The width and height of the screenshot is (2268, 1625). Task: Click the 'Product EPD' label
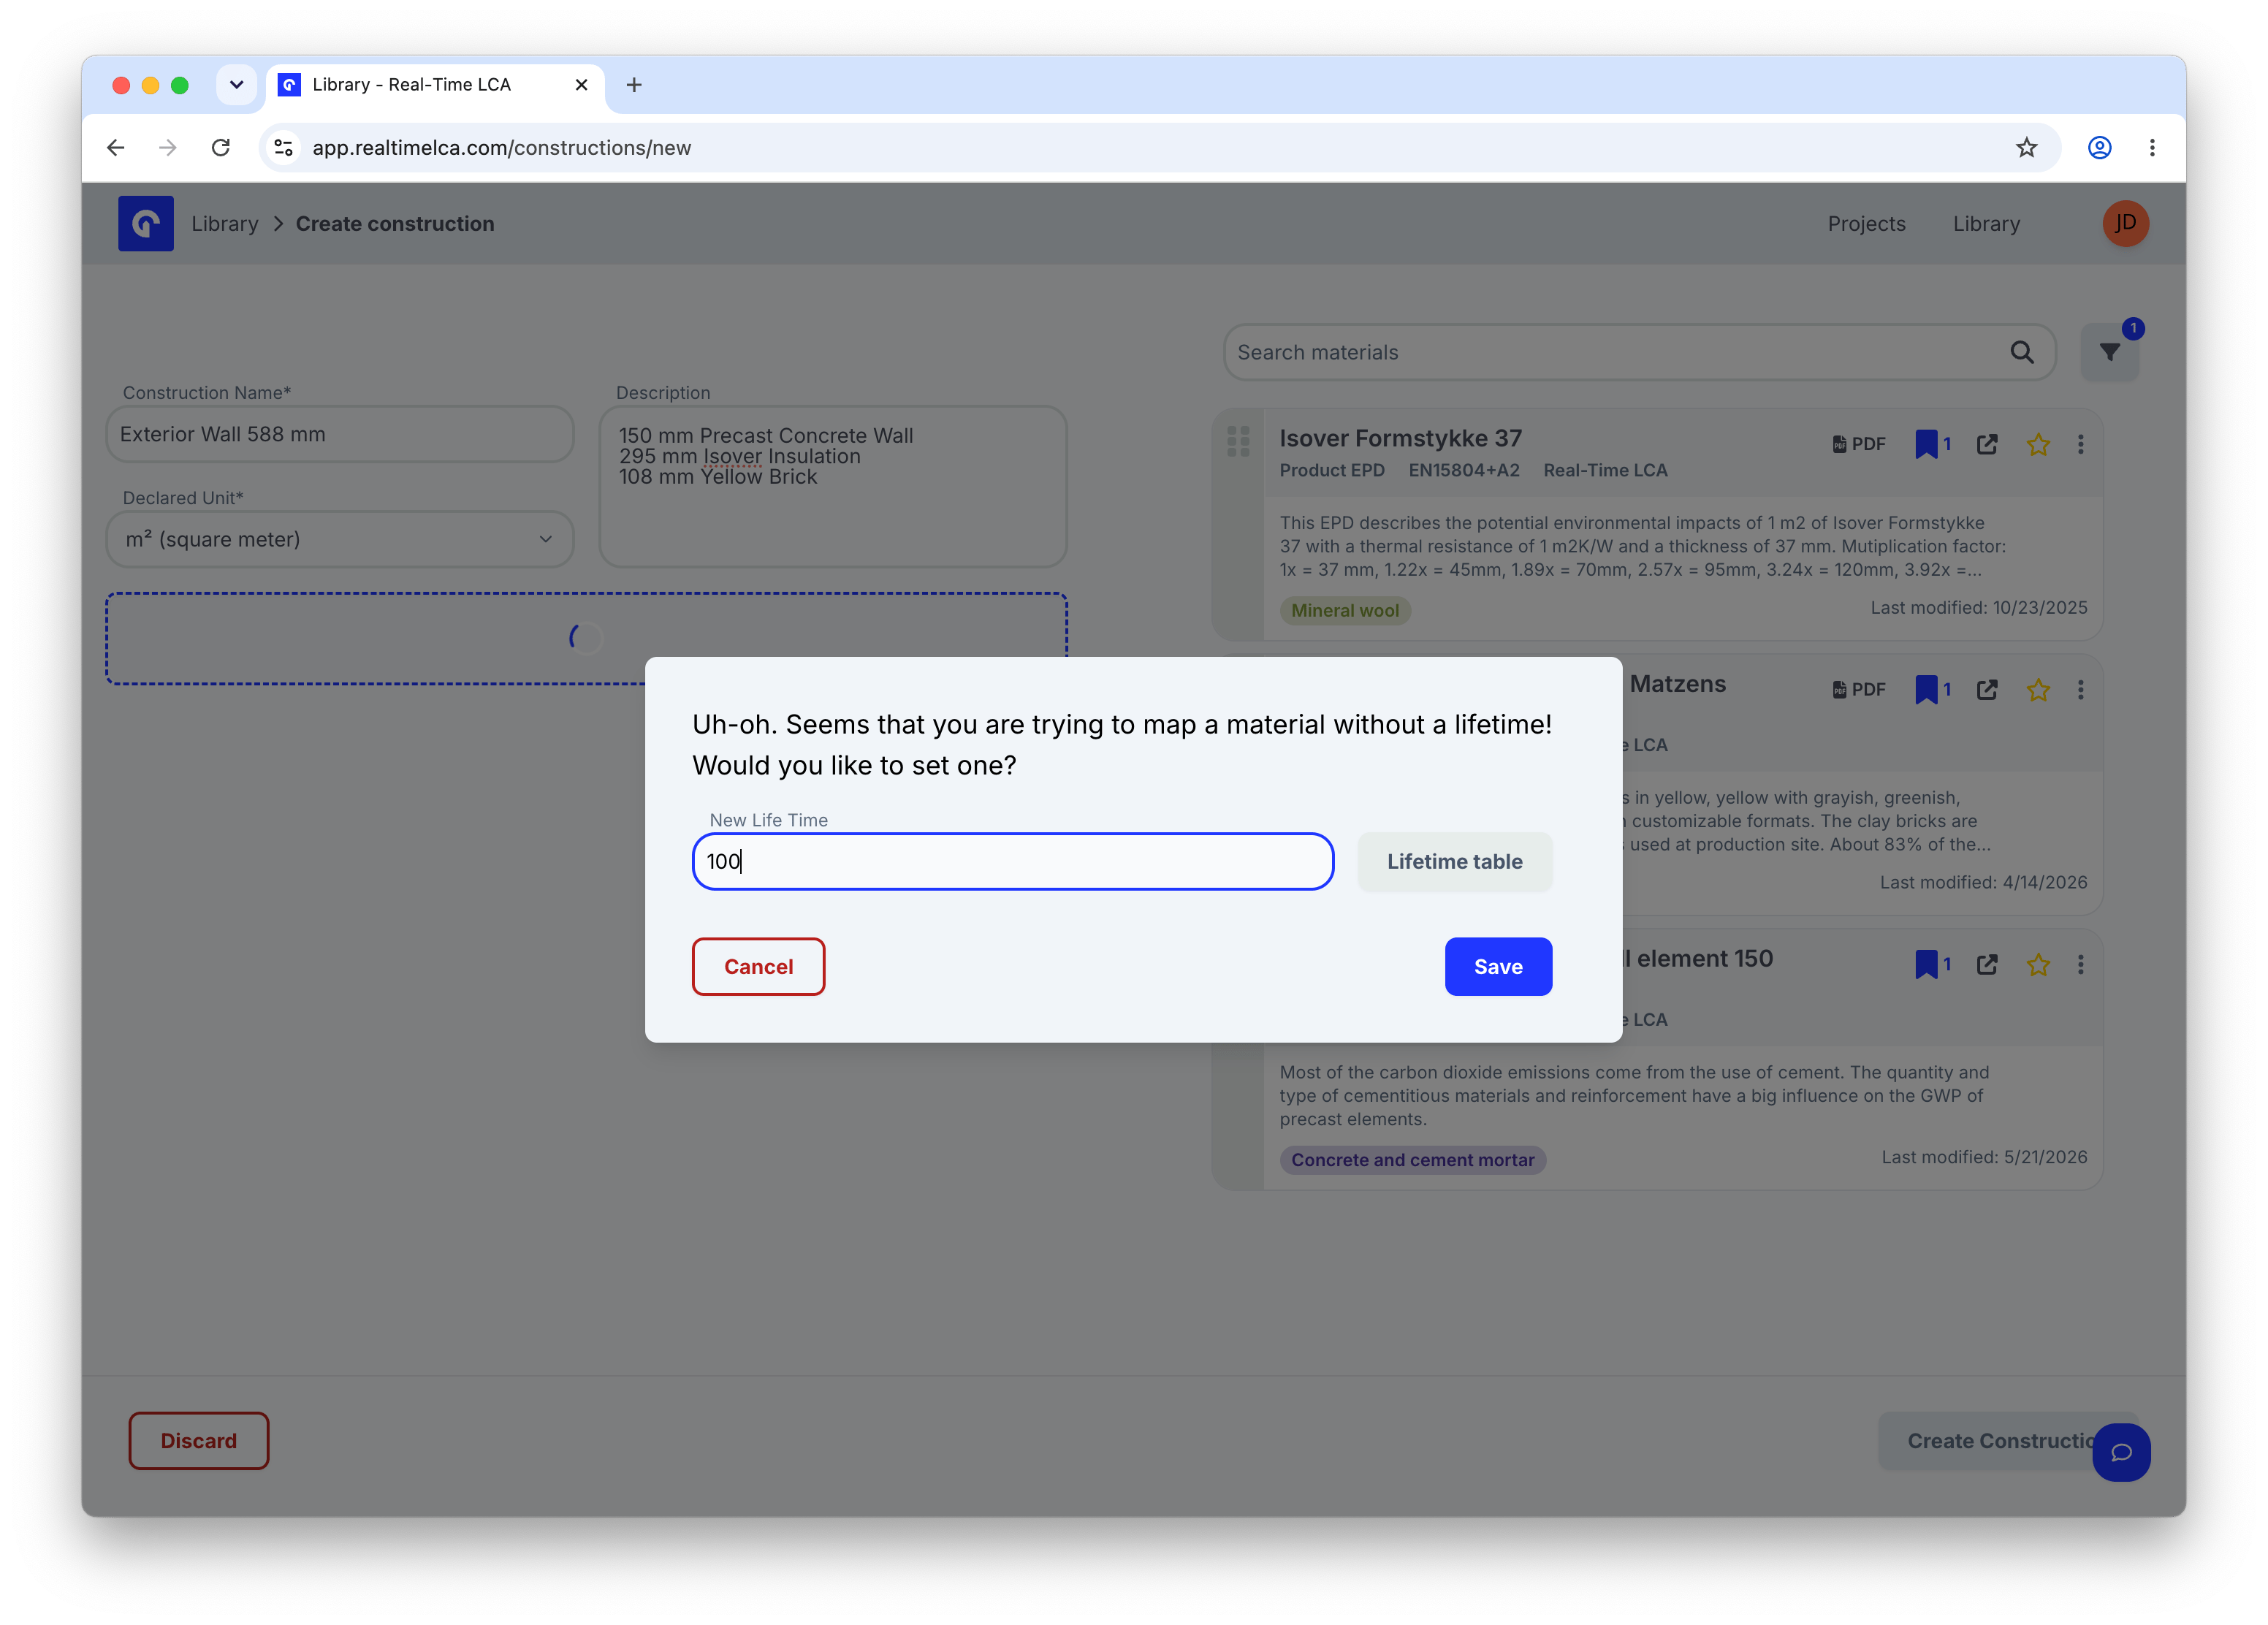pyautogui.click(x=1331, y=470)
